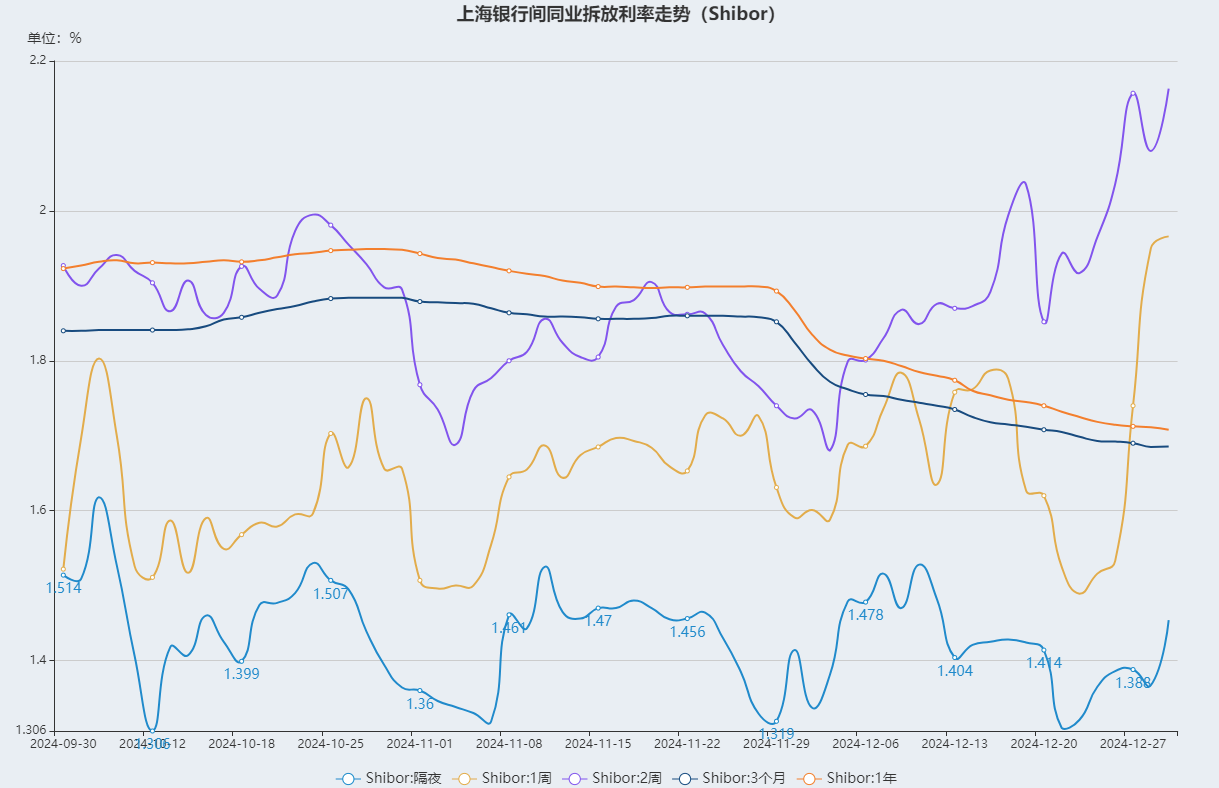This screenshot has height=788, width=1219.
Task: Click the chart title 上海银行间同业拆放利率走势
Action: 616,14
